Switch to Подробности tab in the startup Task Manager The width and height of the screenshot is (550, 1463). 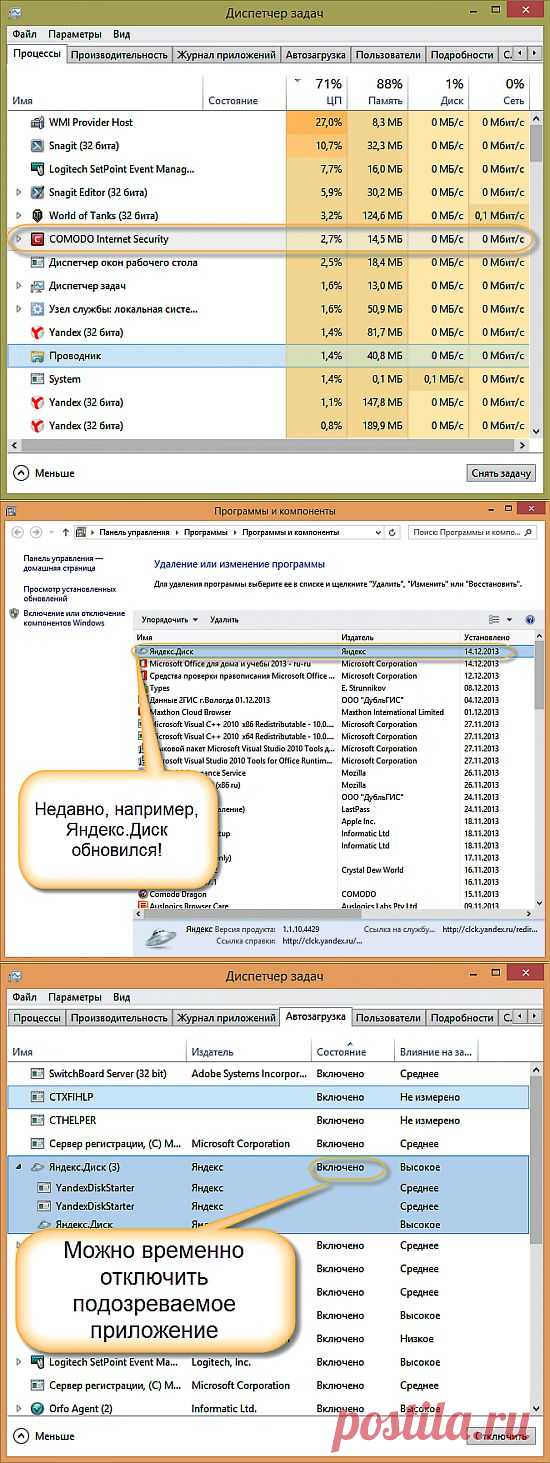461,1018
